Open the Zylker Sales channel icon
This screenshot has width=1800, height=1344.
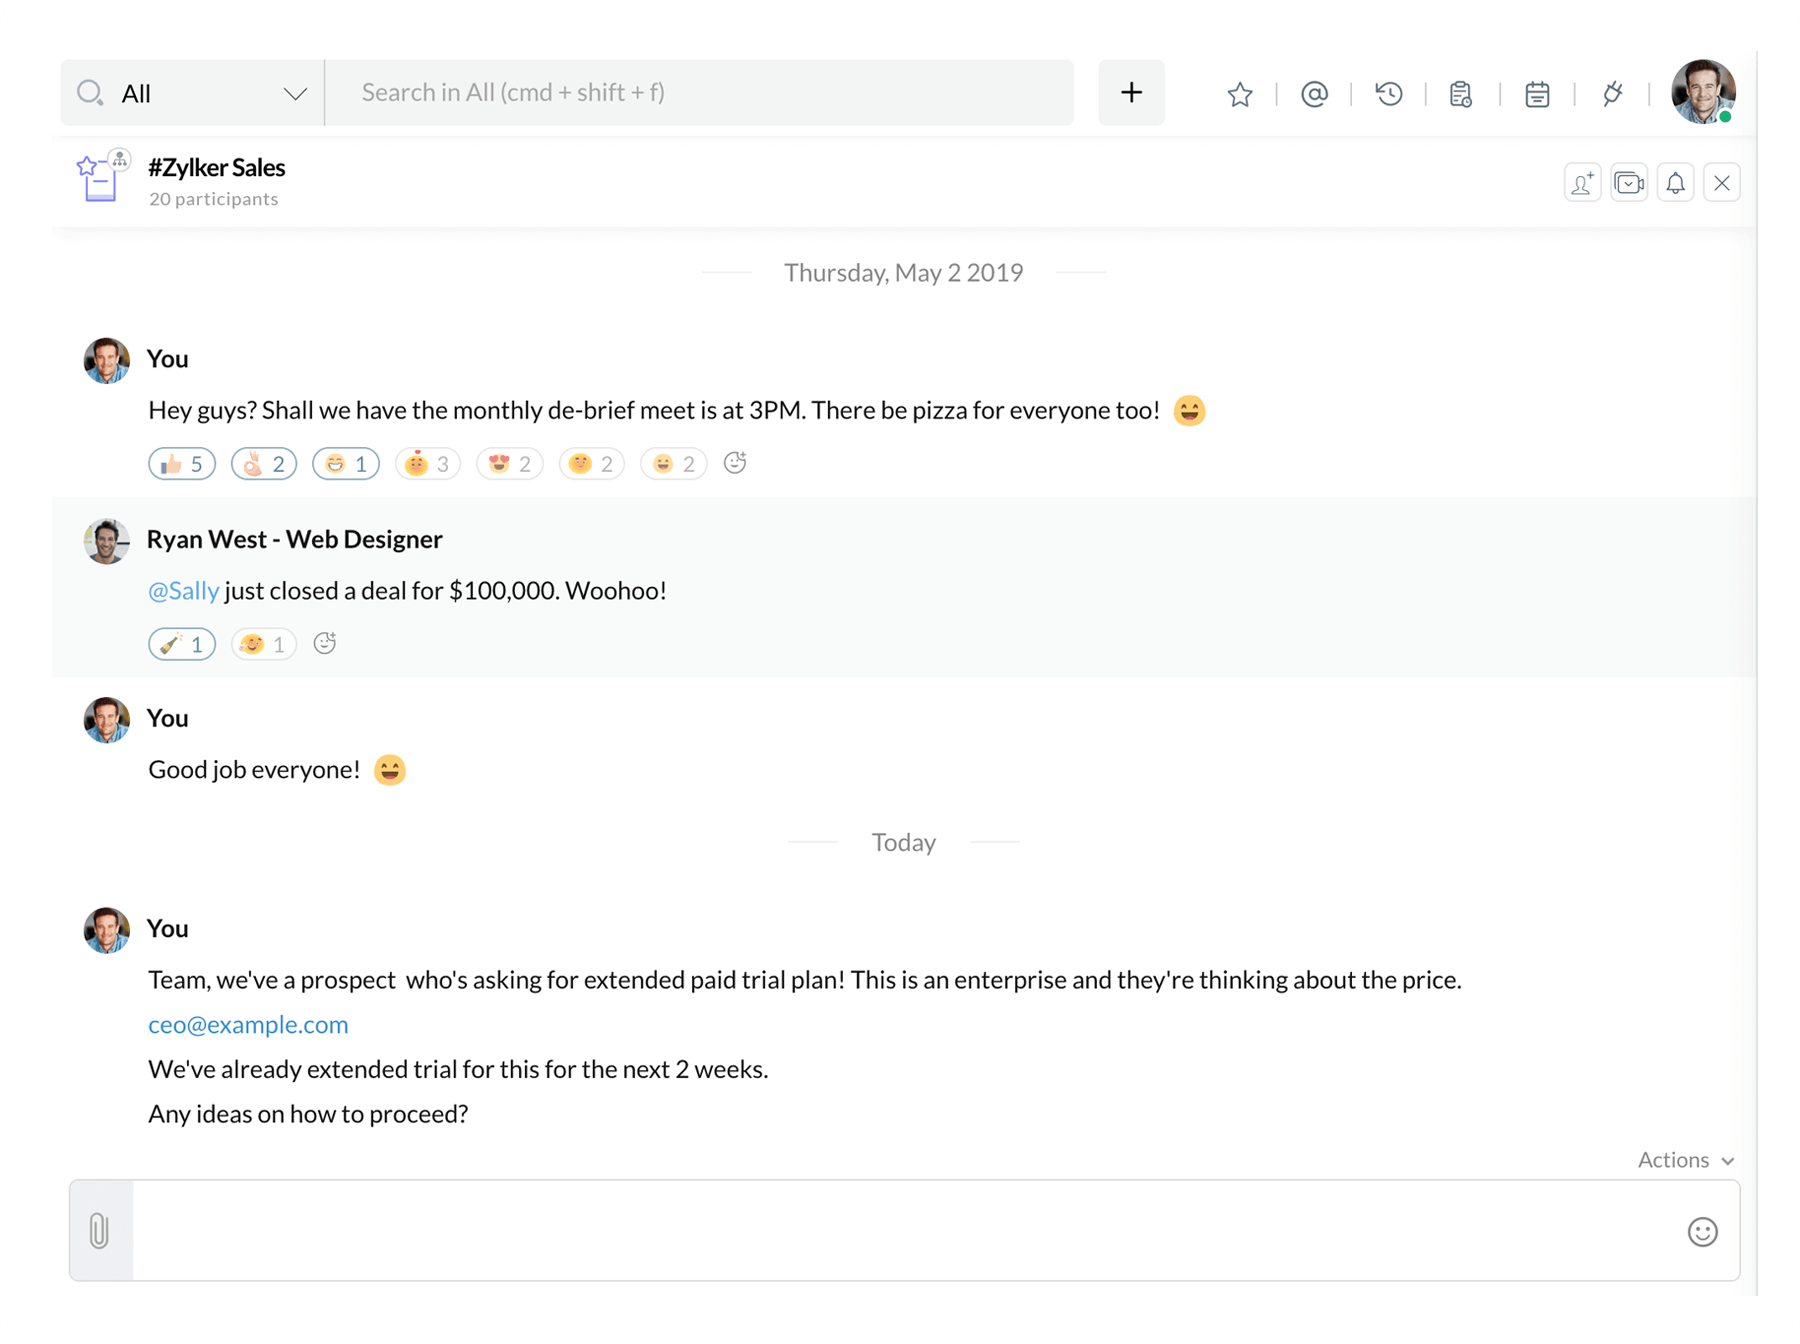click(x=102, y=177)
